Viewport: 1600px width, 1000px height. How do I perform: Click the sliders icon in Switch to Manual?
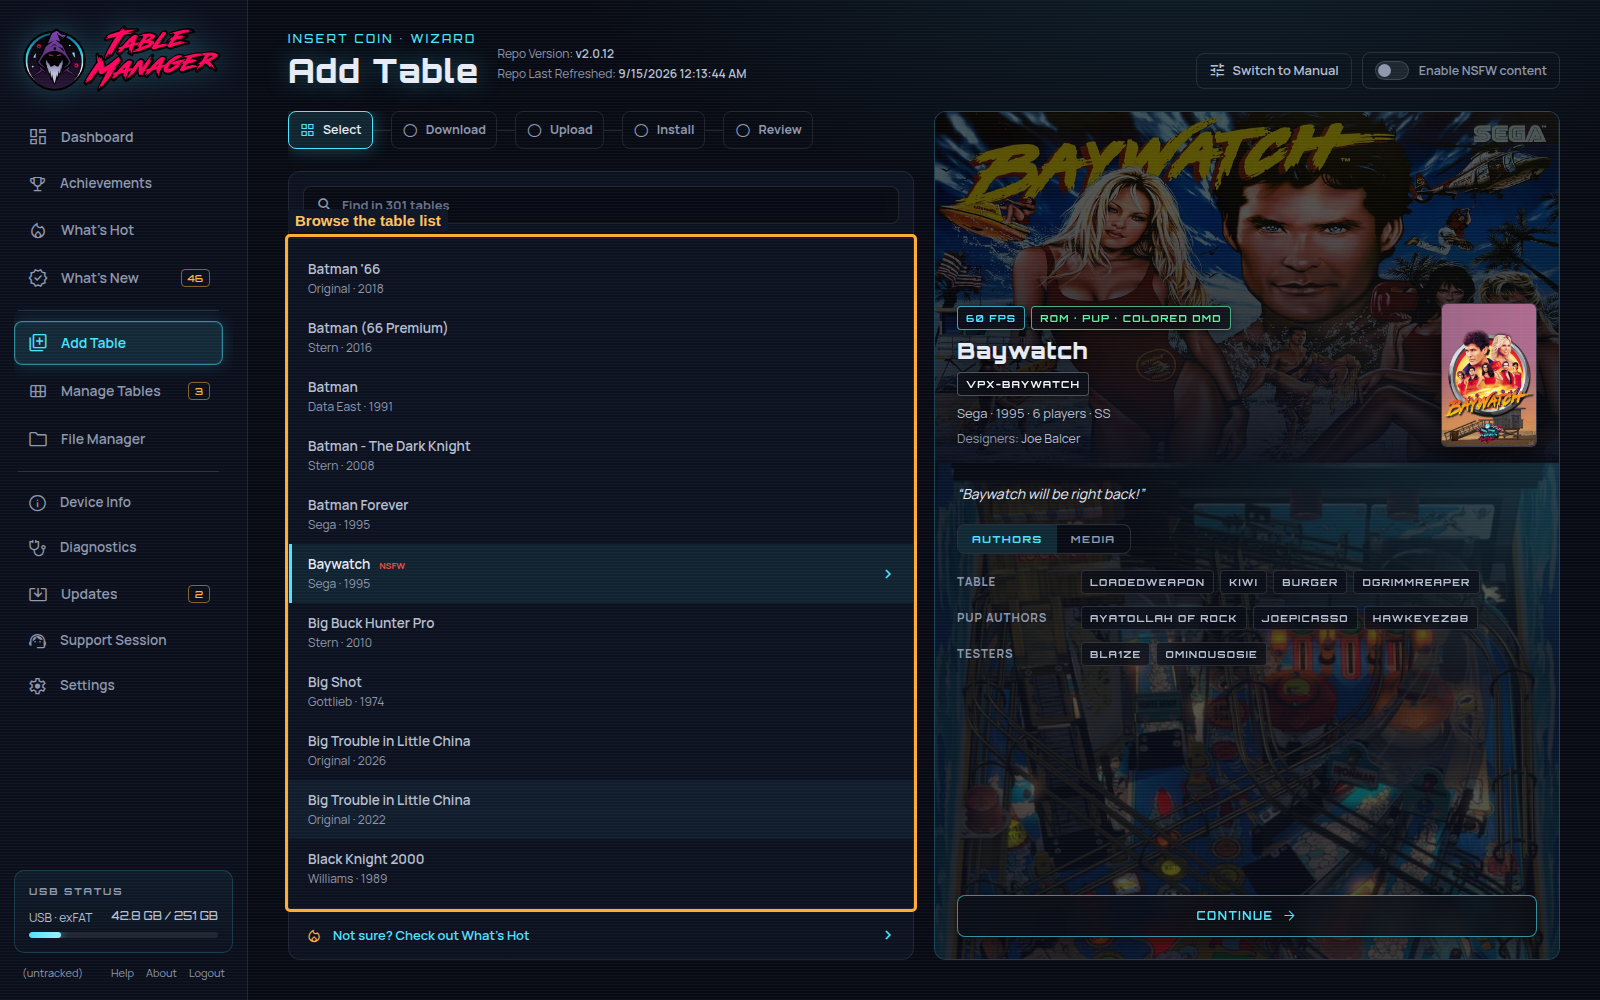pos(1217,71)
